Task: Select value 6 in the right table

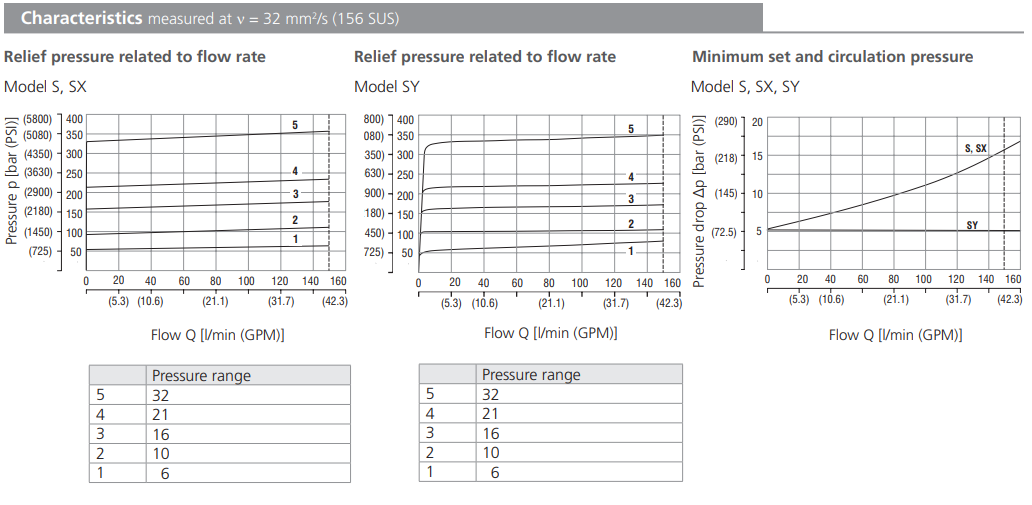Action: (494, 472)
